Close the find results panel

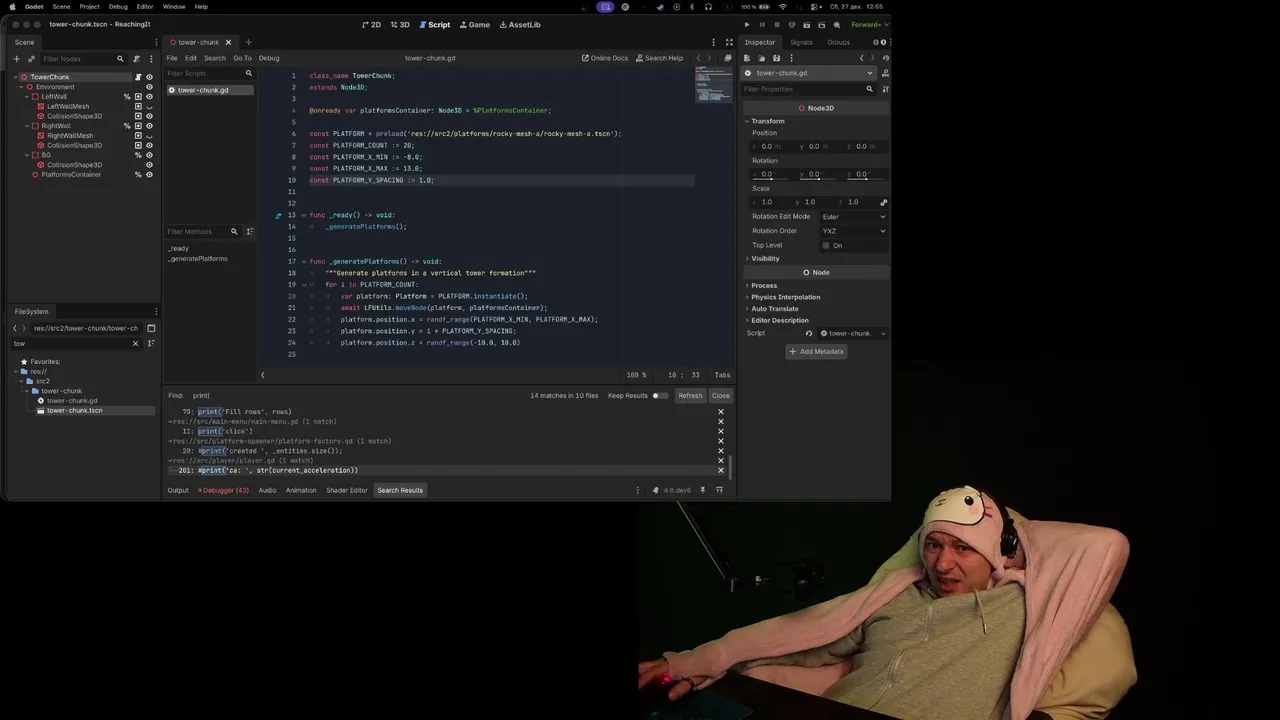pos(720,396)
